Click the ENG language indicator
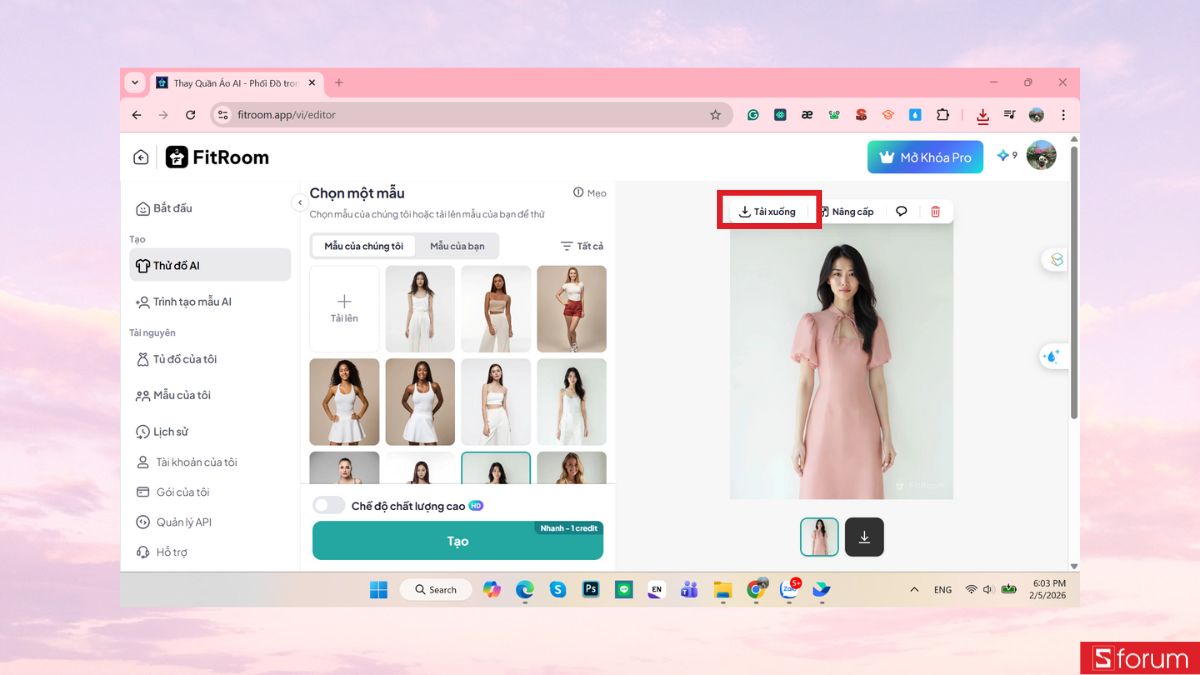 coord(943,590)
